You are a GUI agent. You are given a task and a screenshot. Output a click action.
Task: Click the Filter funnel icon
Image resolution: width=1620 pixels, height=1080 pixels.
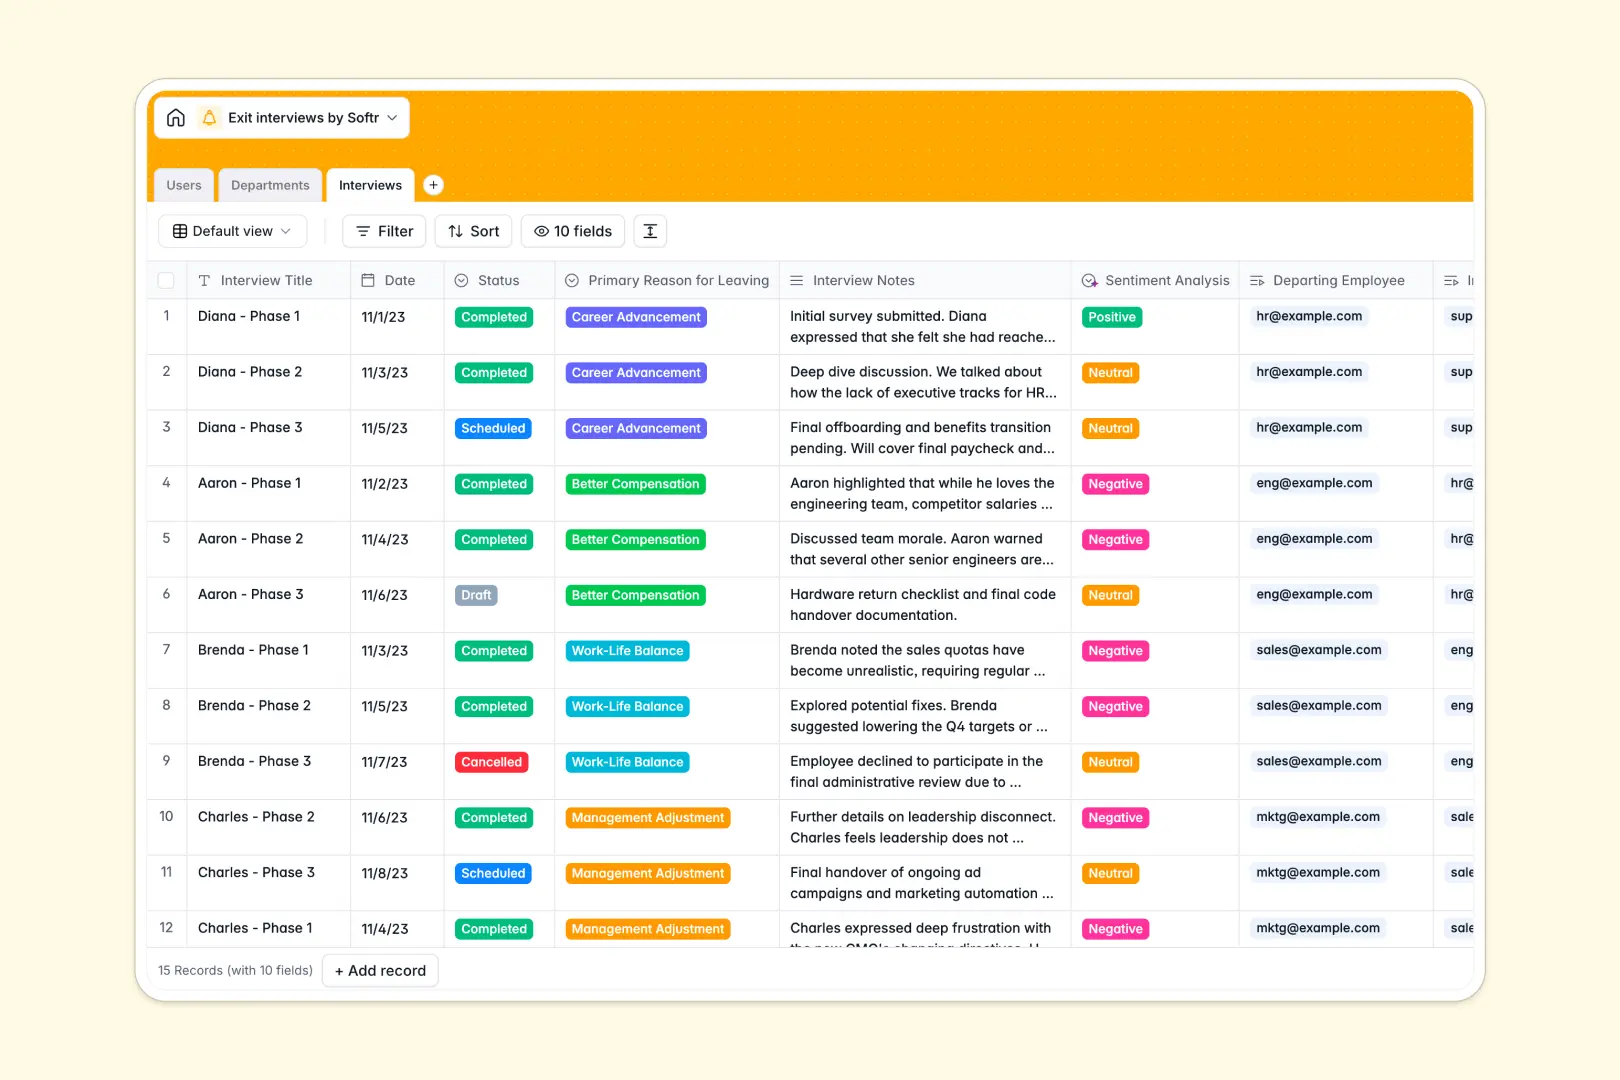363,231
